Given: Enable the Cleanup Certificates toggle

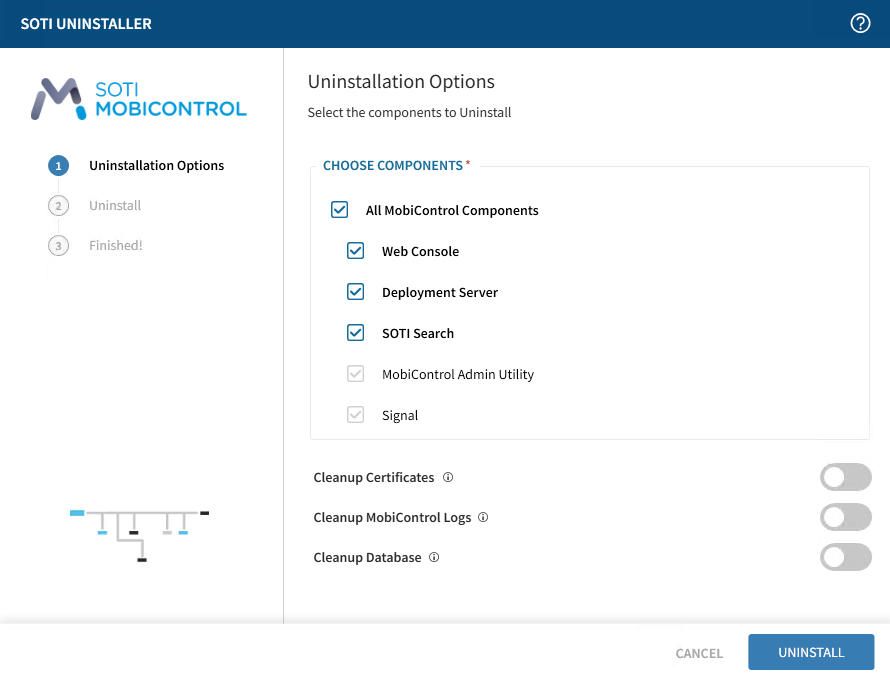Looking at the screenshot, I should coord(845,477).
